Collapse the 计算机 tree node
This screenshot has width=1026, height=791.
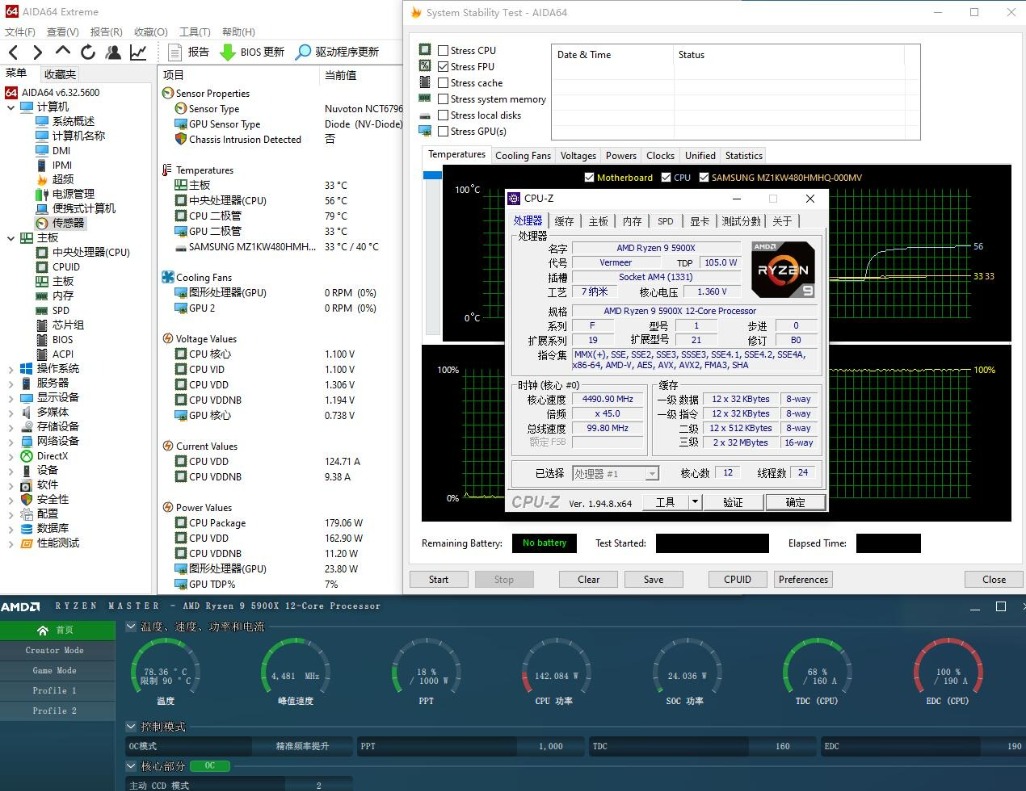point(10,107)
